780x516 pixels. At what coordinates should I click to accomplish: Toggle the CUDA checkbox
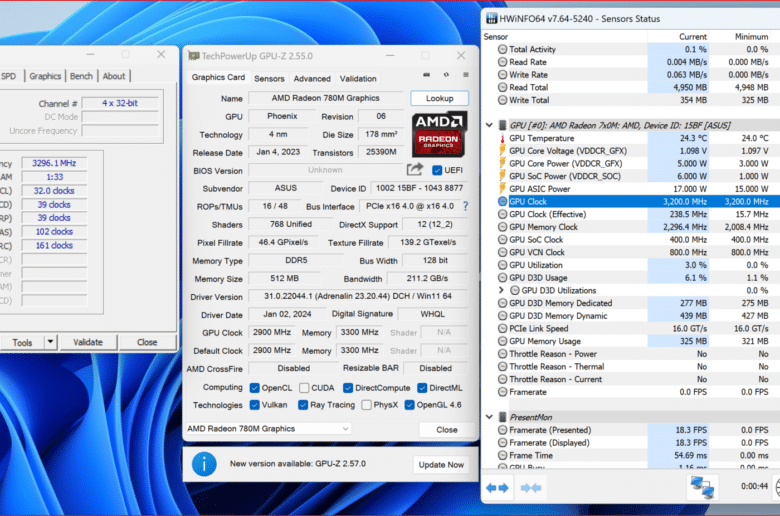click(304, 388)
